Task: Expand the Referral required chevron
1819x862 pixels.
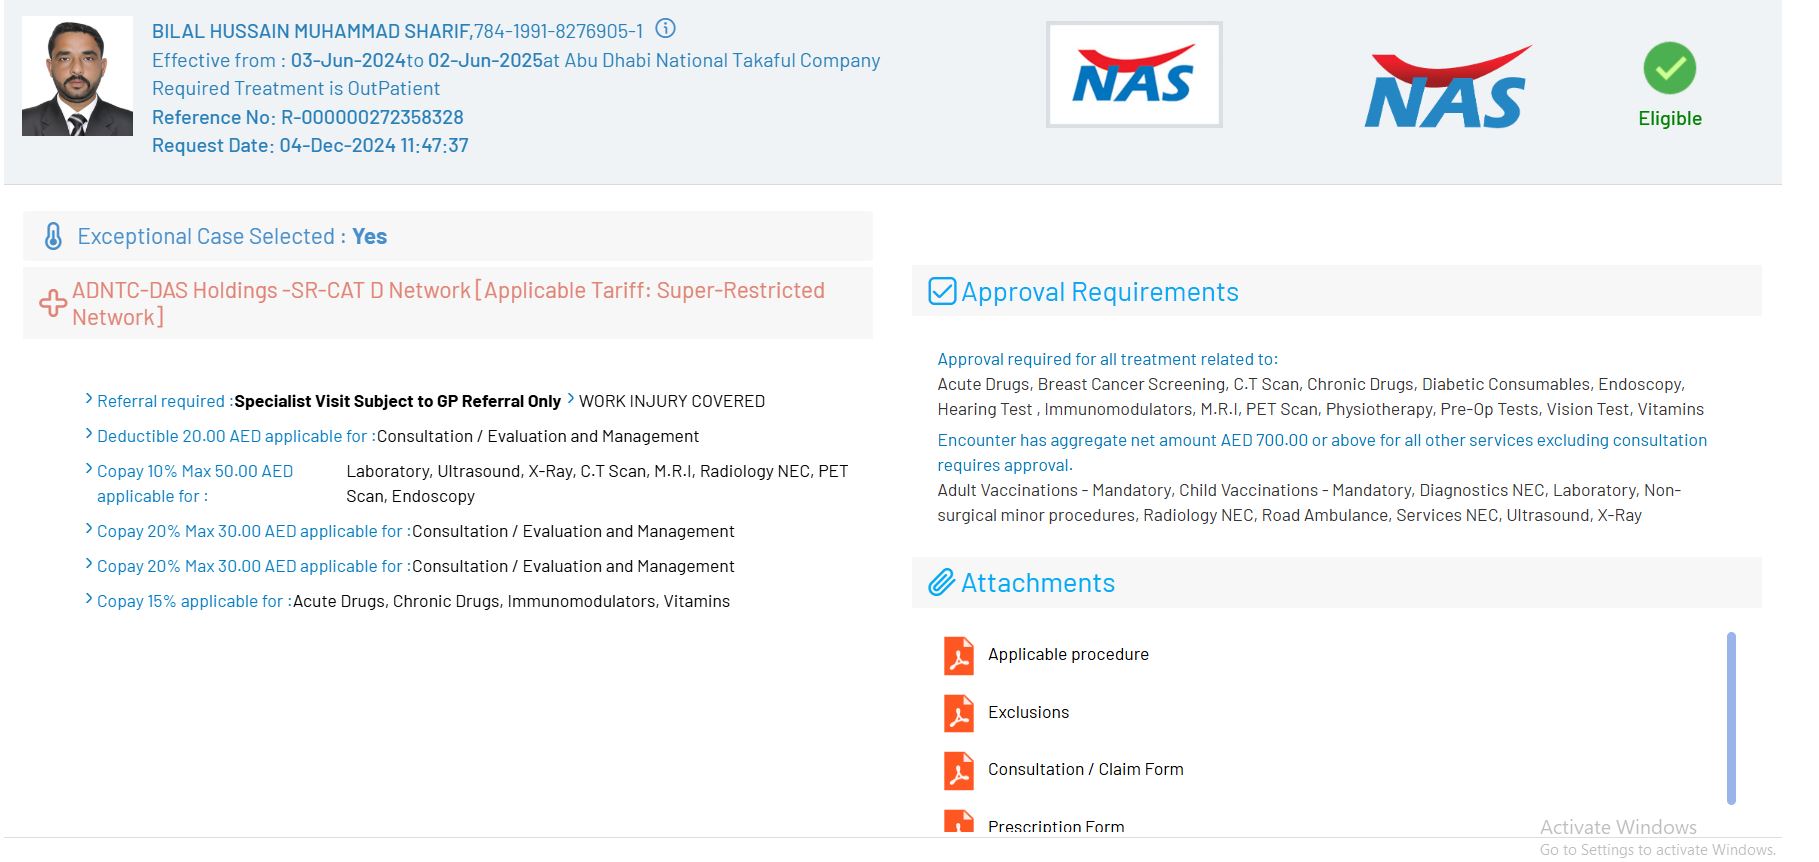Action: (89, 399)
